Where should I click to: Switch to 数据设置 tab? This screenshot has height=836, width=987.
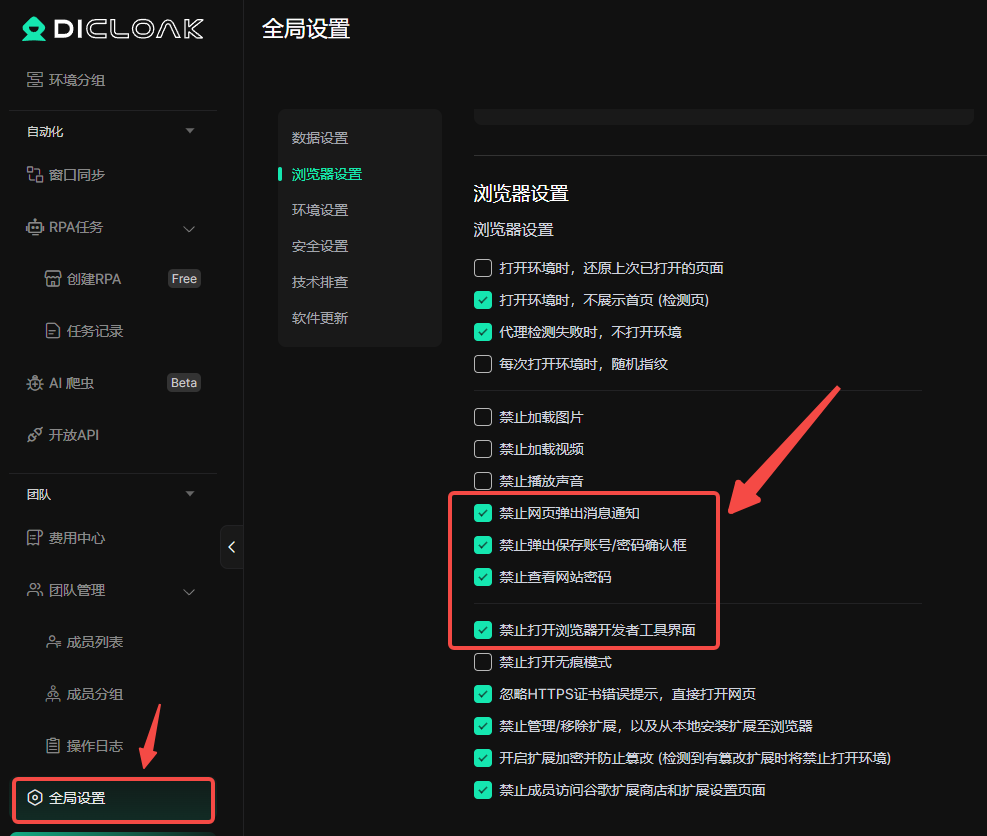coord(320,138)
